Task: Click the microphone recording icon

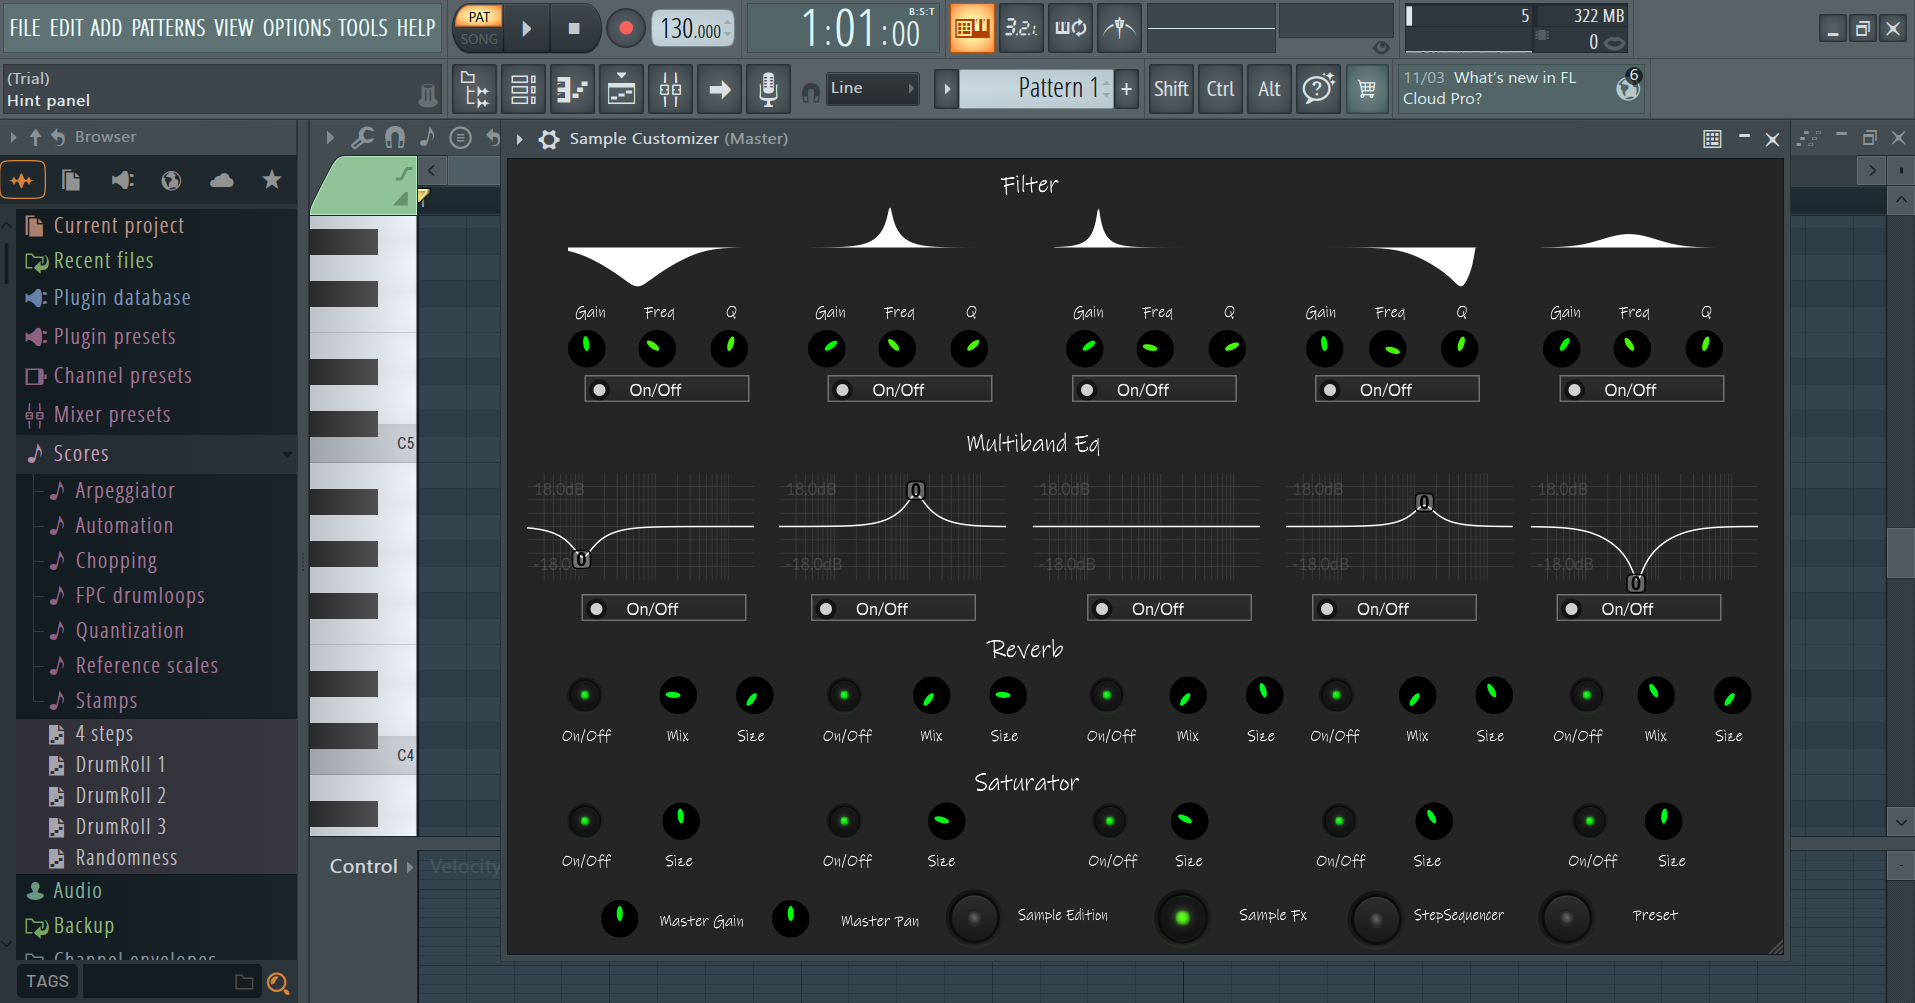Action: point(767,90)
